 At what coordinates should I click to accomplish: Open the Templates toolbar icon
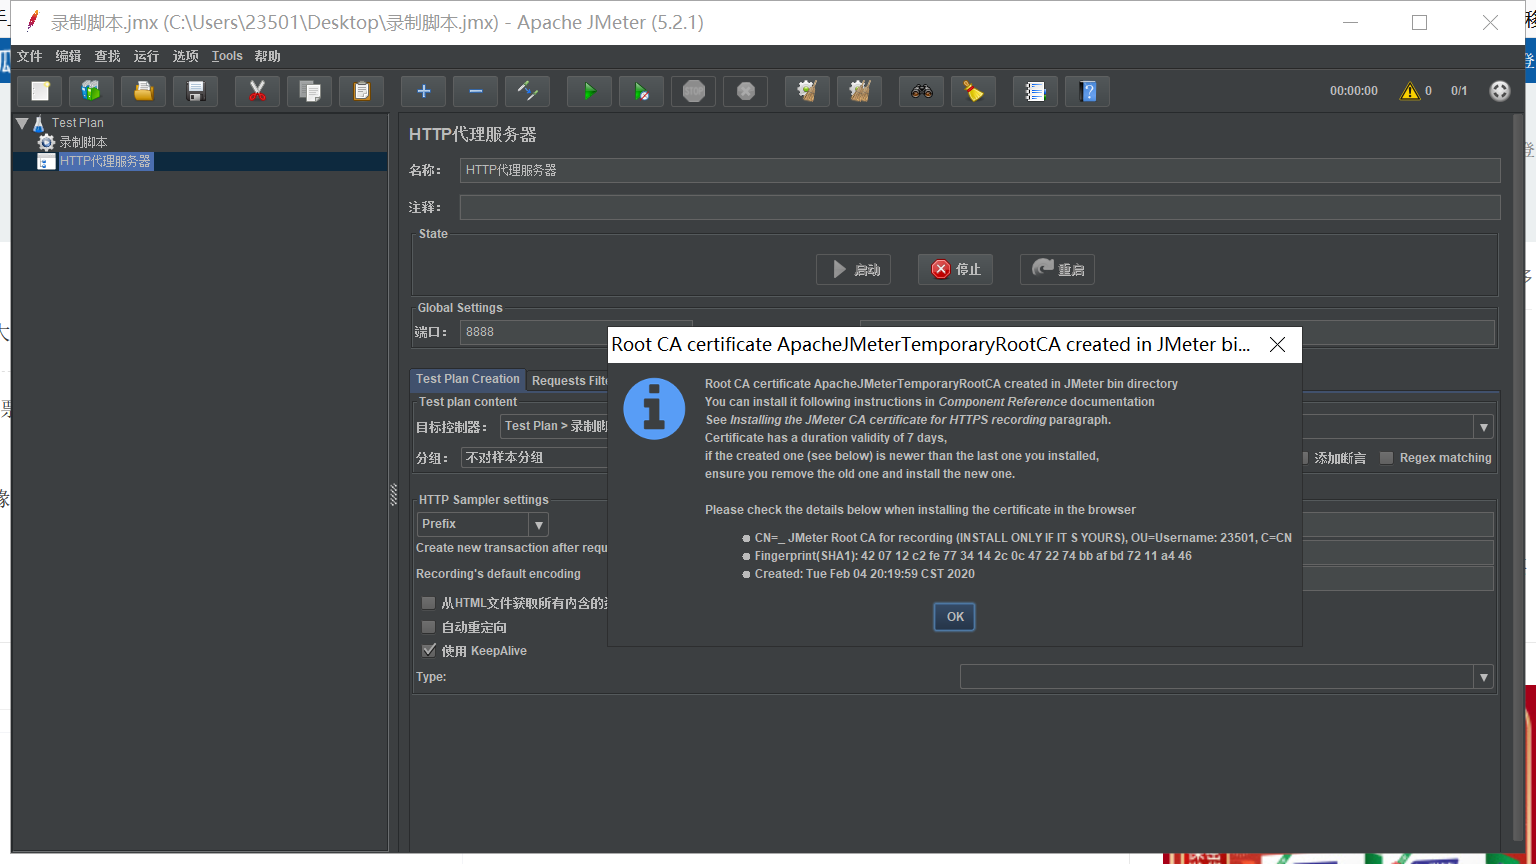click(x=91, y=91)
